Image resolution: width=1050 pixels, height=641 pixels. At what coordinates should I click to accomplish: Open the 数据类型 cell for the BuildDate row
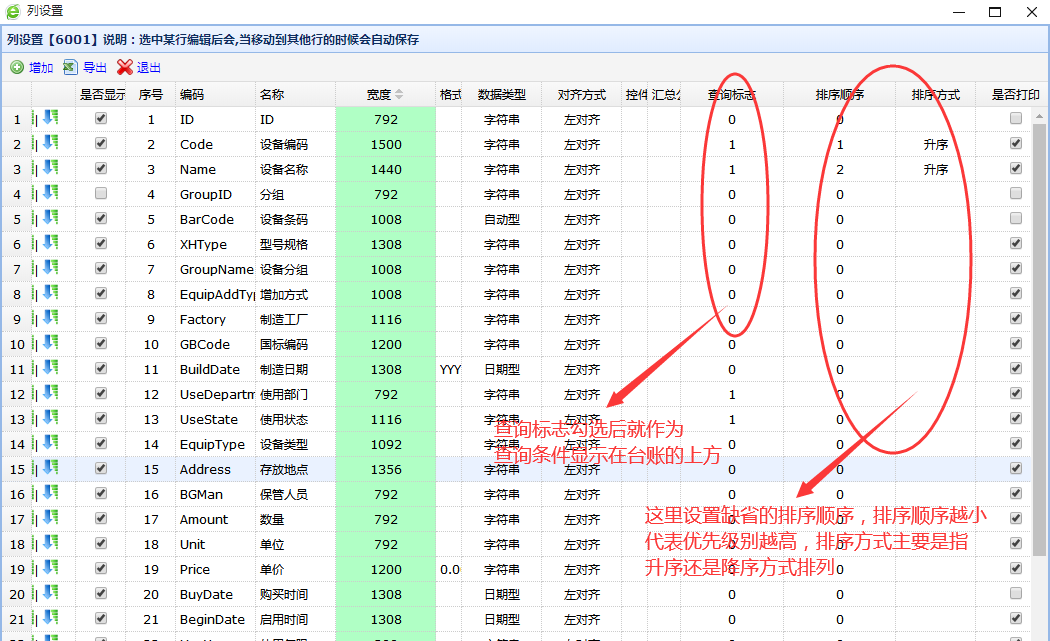[502, 369]
